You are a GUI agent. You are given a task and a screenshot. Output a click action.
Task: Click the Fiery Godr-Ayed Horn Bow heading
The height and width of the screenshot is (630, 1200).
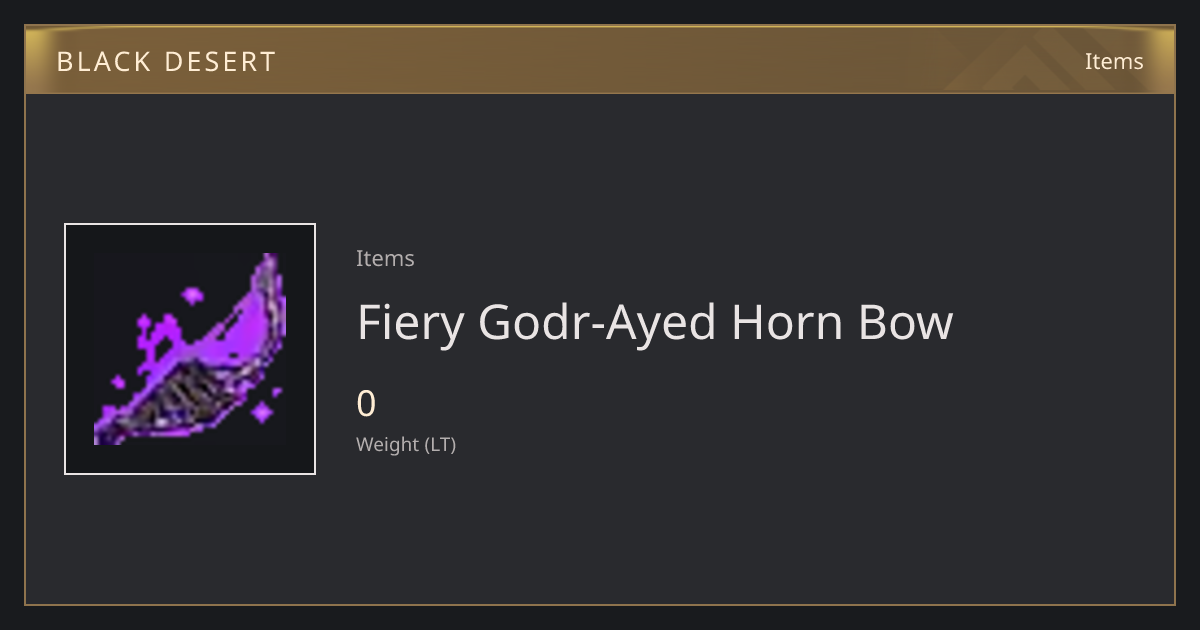tap(655, 322)
